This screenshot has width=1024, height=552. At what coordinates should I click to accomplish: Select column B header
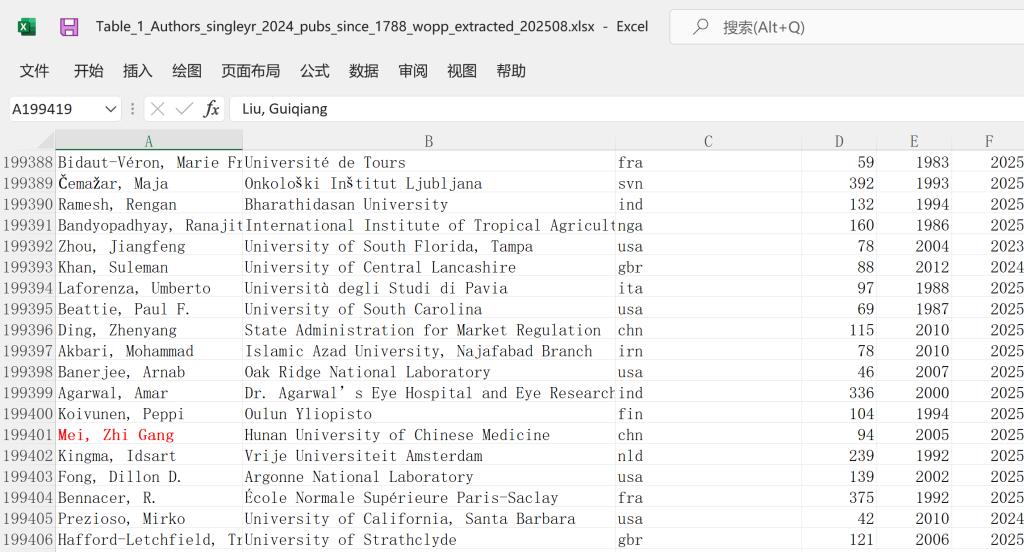pyautogui.click(x=428, y=141)
